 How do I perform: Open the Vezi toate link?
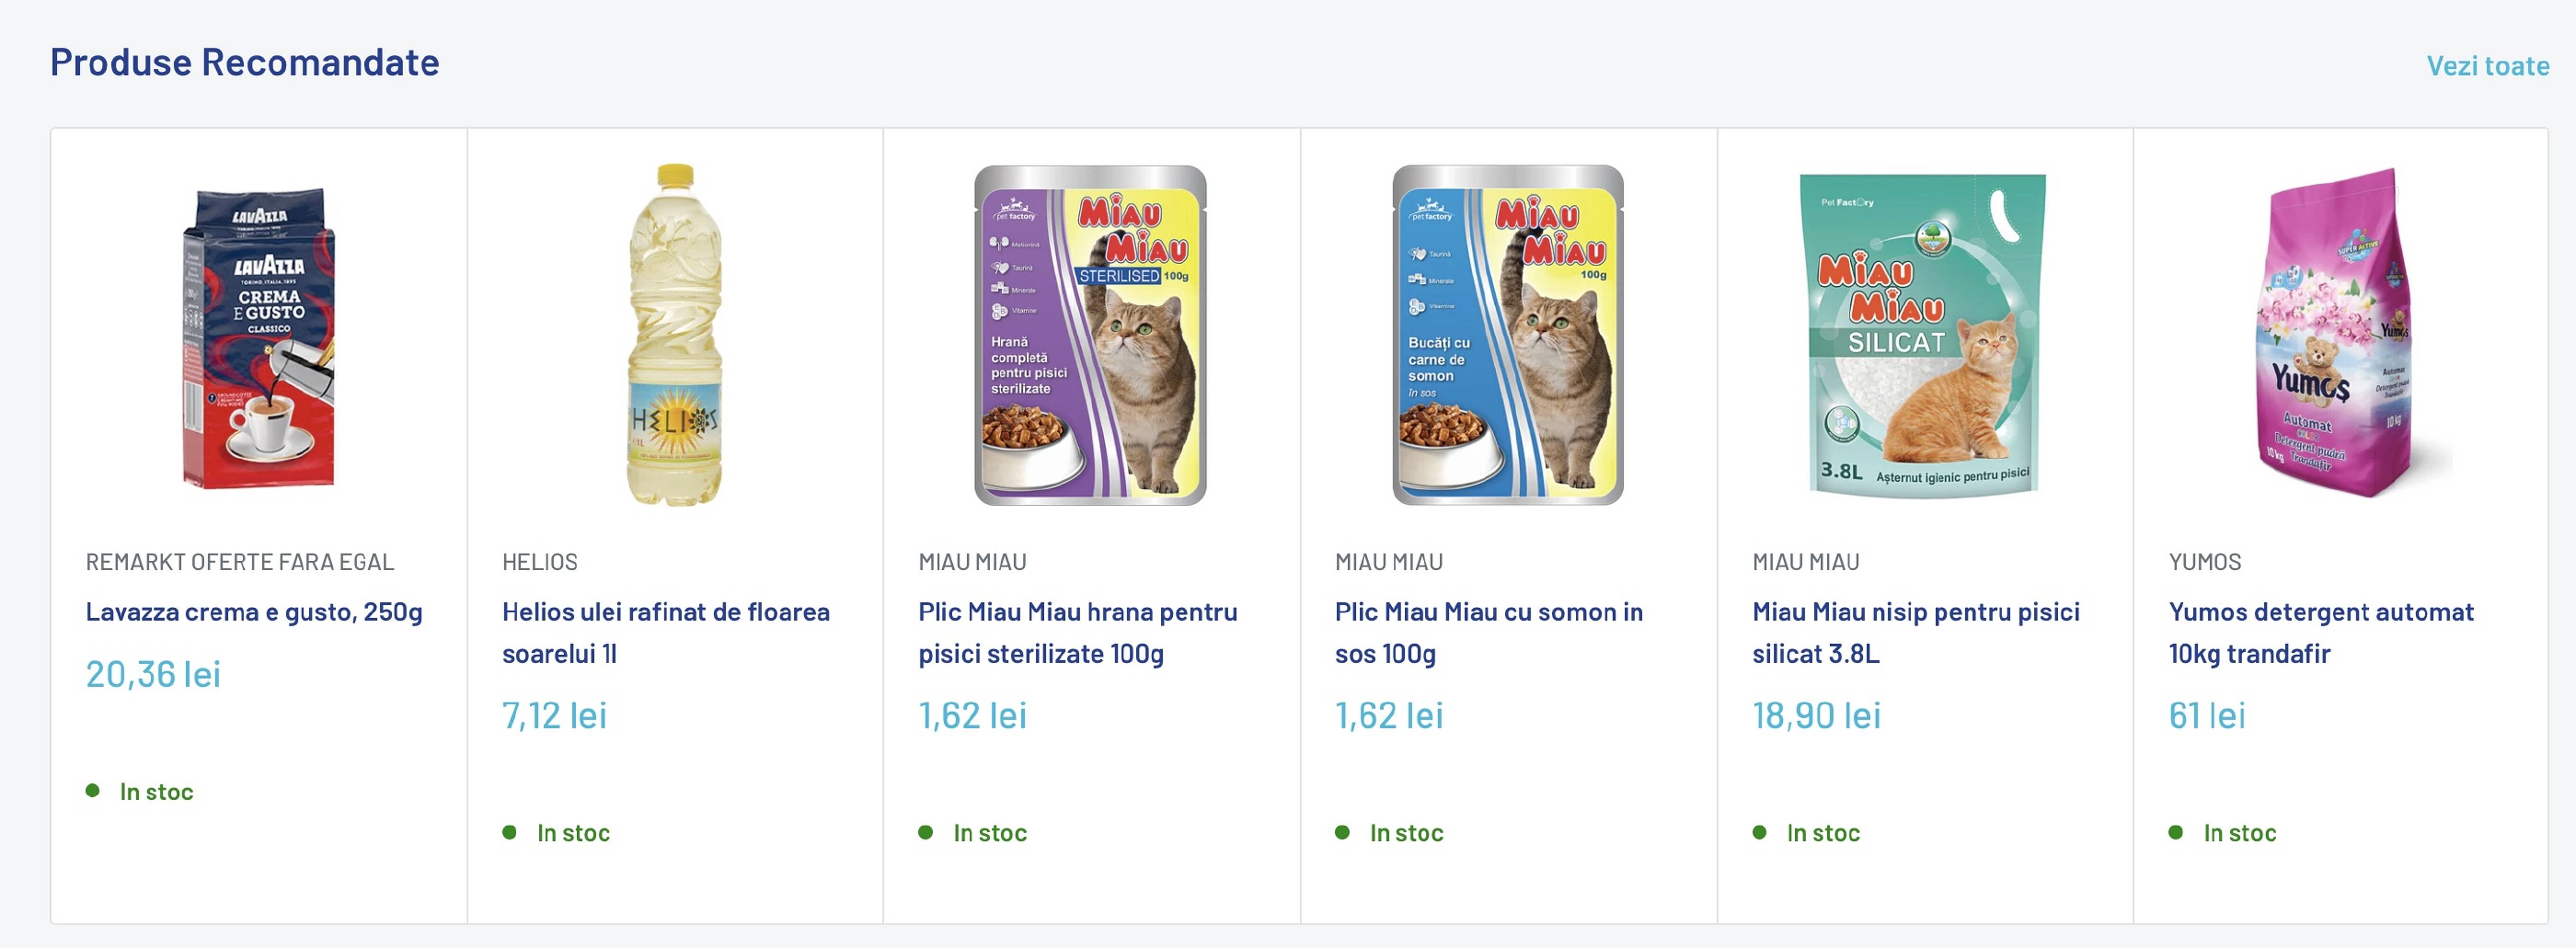point(2487,66)
